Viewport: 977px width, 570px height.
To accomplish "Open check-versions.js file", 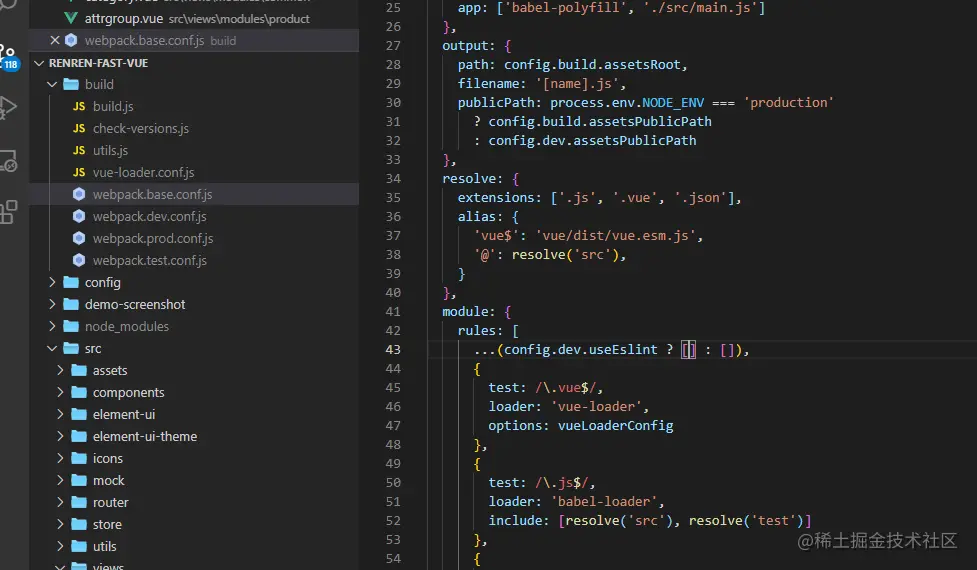I will 141,128.
